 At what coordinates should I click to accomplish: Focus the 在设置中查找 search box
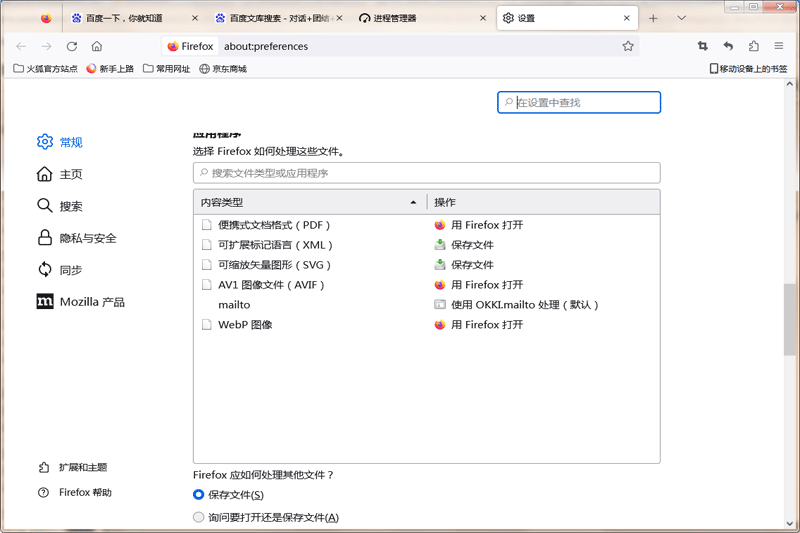(579, 103)
